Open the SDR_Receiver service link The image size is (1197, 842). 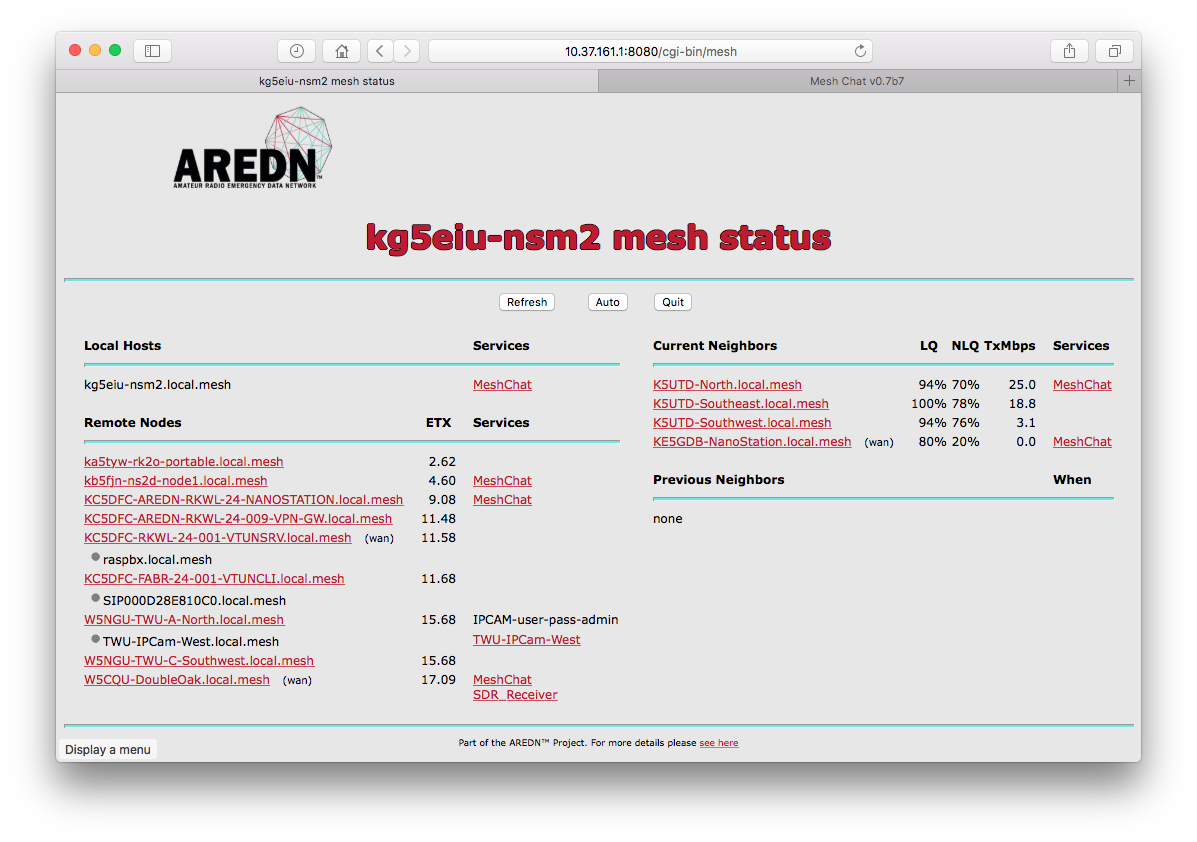(x=515, y=694)
